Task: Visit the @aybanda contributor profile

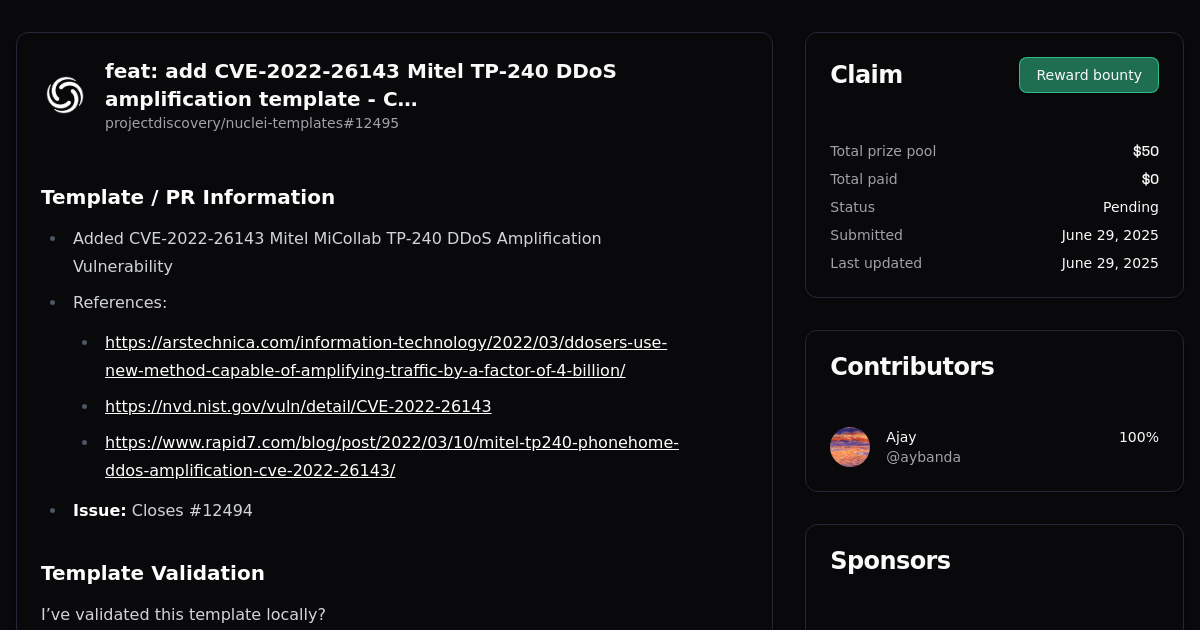Action: click(923, 457)
